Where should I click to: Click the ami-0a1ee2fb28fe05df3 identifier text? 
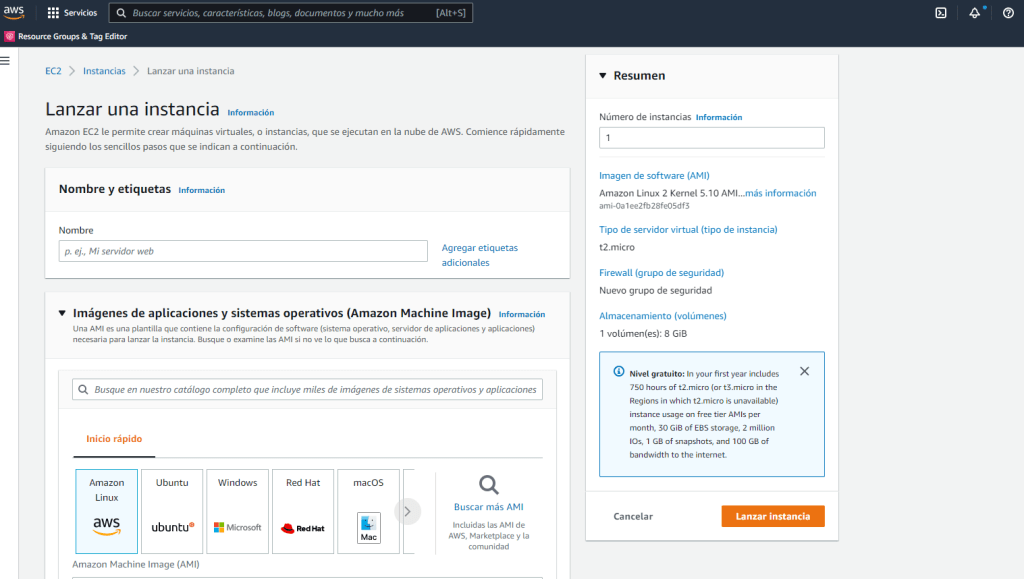tap(645, 206)
